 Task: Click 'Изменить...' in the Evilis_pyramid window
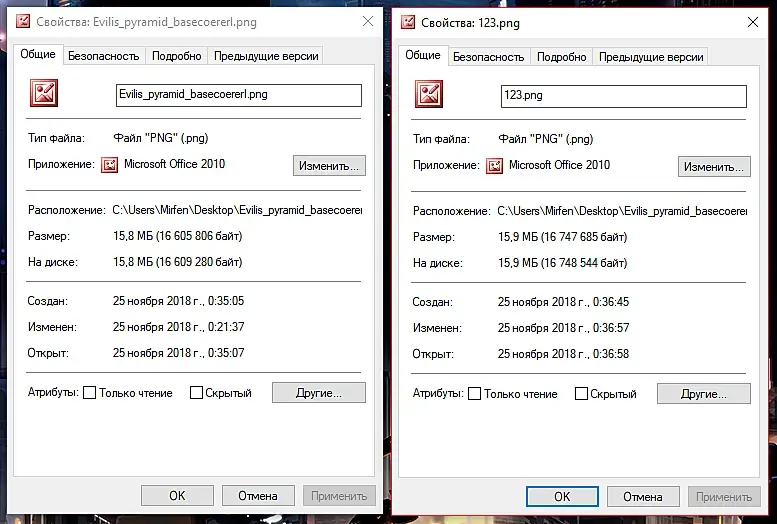pyautogui.click(x=329, y=166)
